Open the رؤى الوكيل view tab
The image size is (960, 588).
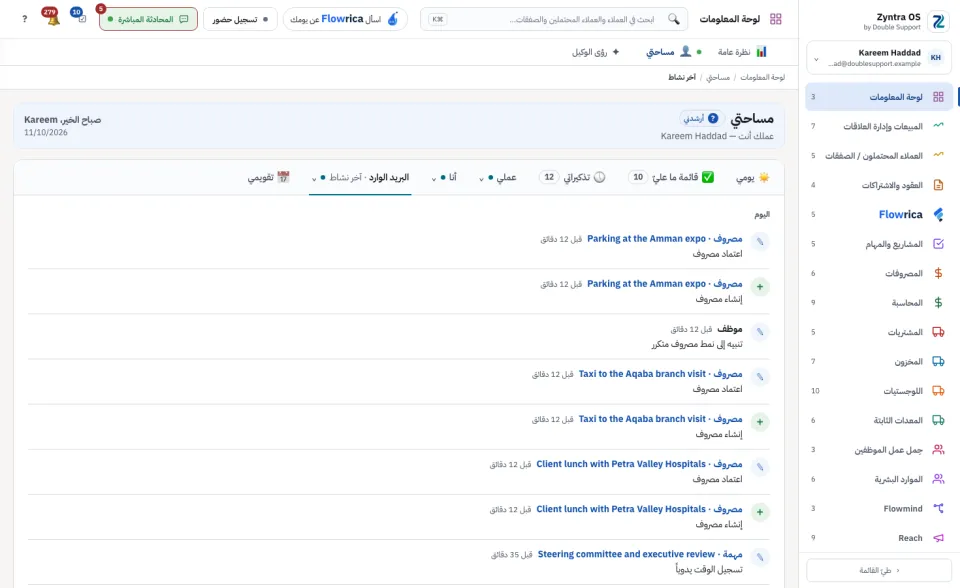(x=596, y=51)
